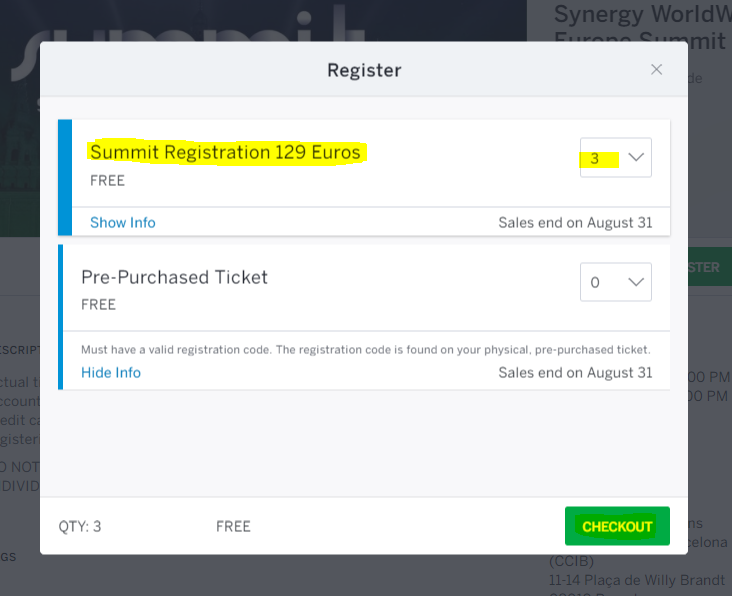Click the chevron arrow beside quantity 3
Viewport: 732px width, 596px height.
pos(636,157)
